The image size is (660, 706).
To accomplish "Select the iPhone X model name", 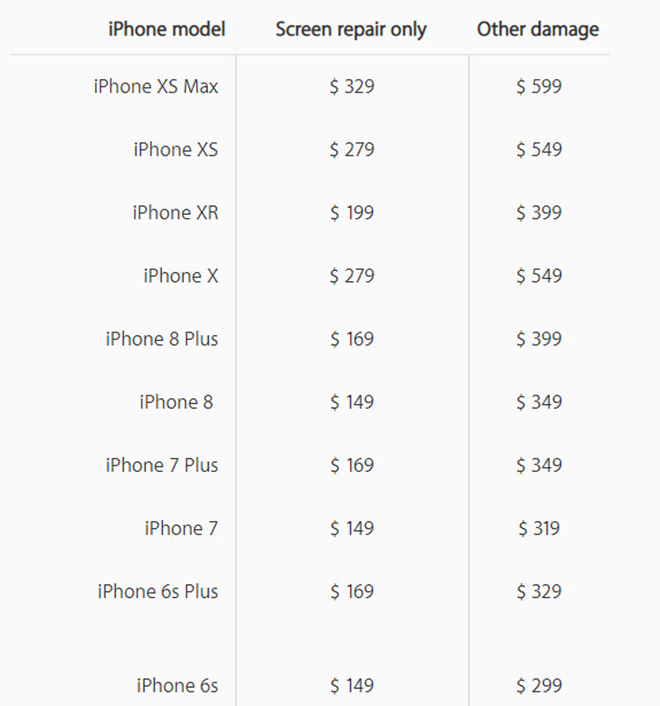I will [181, 275].
